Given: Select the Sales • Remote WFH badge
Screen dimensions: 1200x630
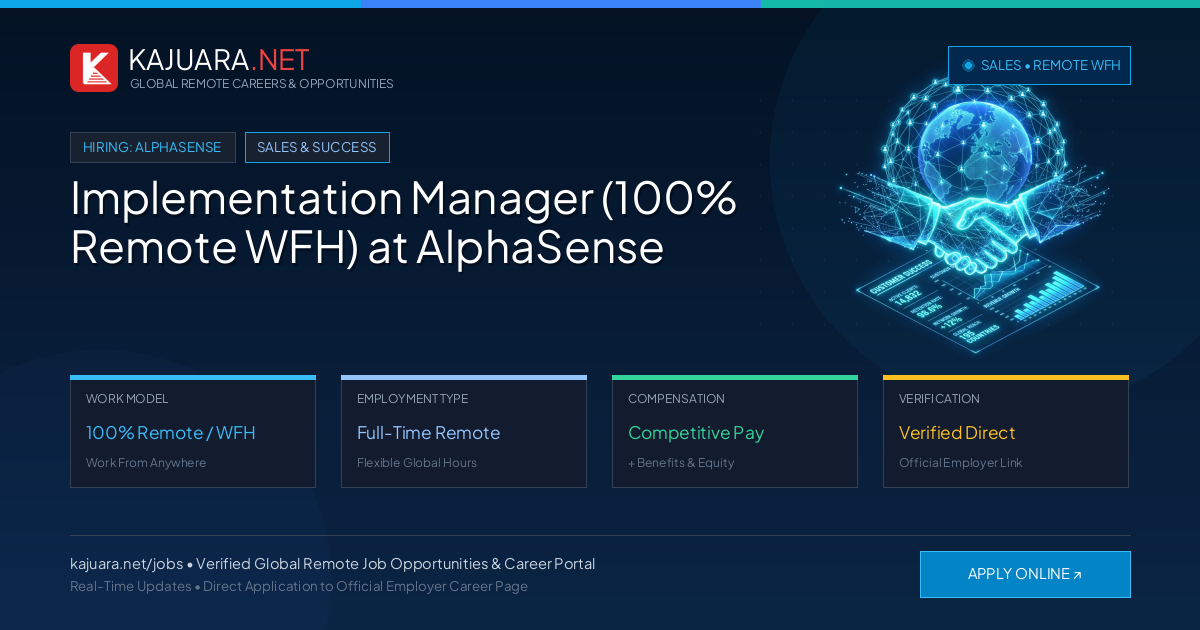Looking at the screenshot, I should (x=1039, y=65).
